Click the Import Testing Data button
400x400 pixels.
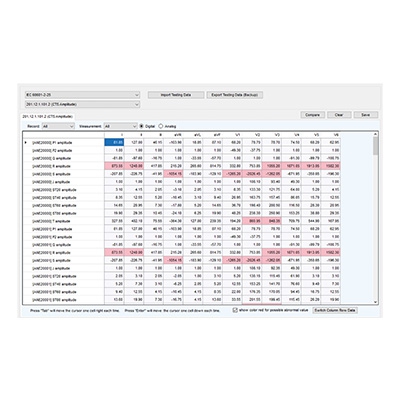pos(176,95)
